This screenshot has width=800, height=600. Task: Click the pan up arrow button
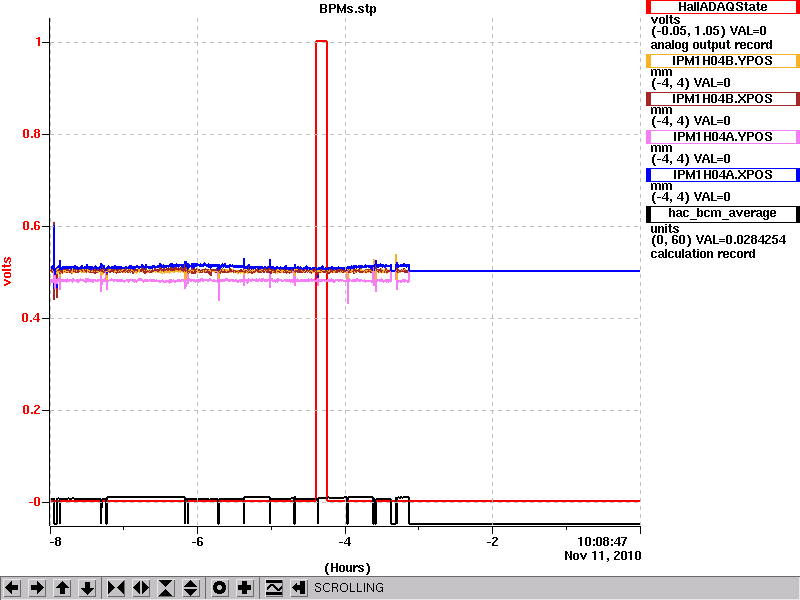(x=62, y=588)
